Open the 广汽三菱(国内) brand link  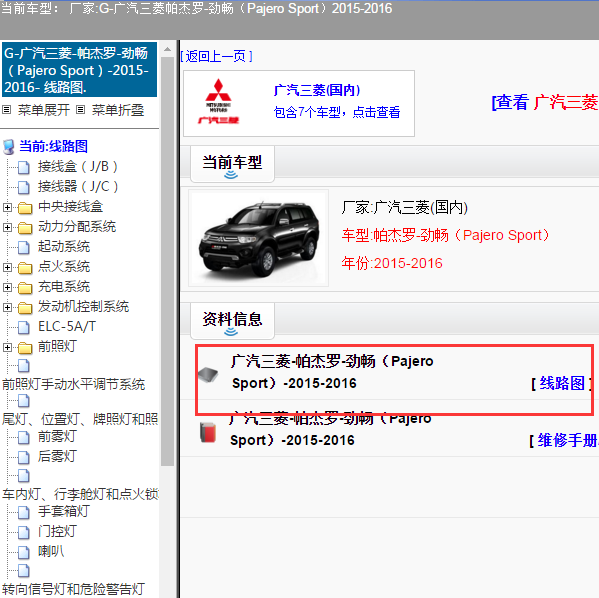[317, 90]
